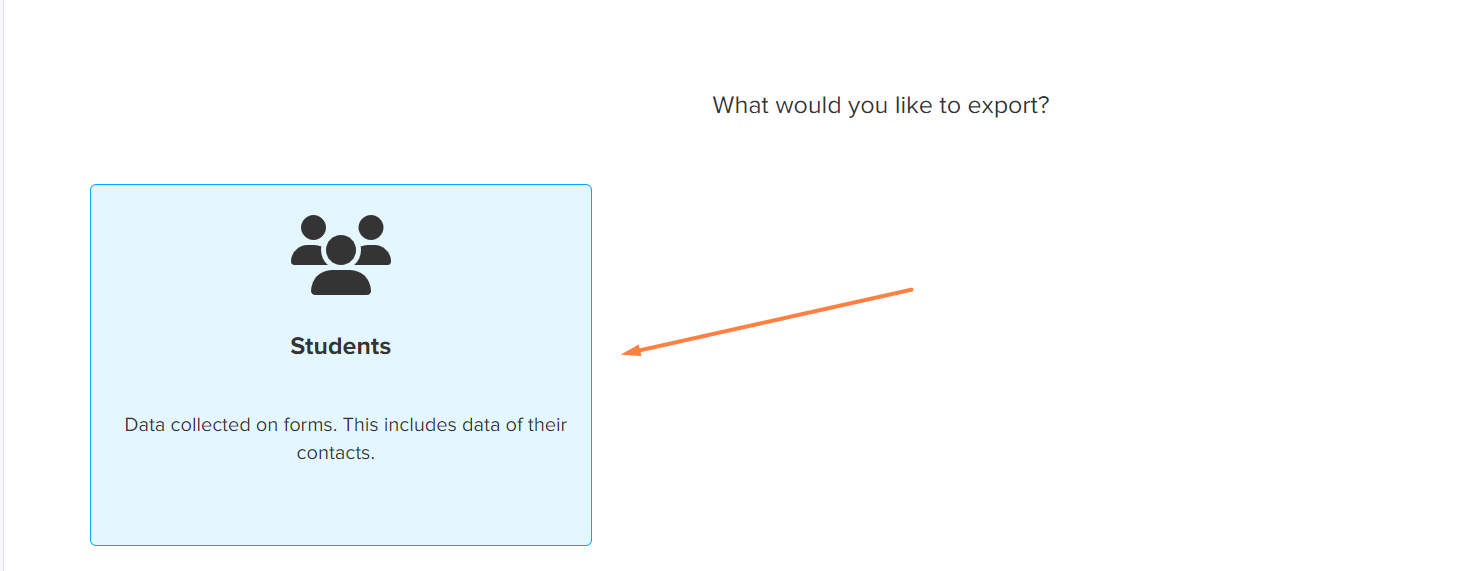Click the right person silhouette in group icon
Viewport: 1469px width, 571px height.
click(374, 241)
